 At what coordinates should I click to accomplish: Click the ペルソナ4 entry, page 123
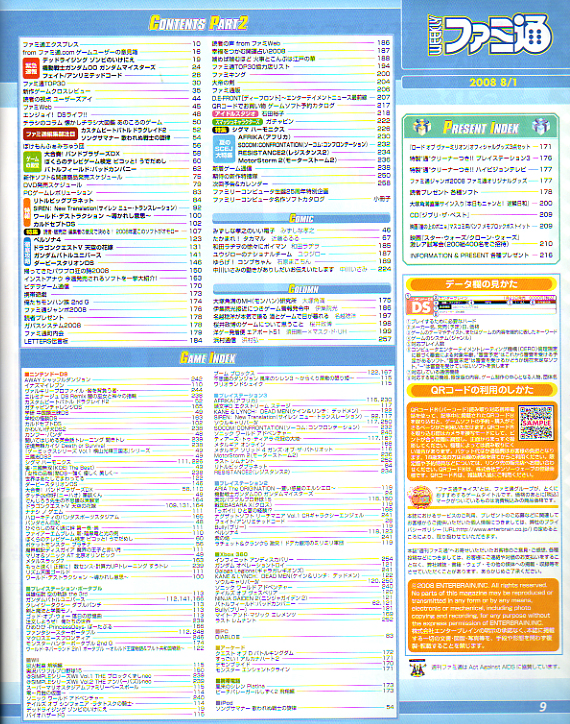coord(117,239)
